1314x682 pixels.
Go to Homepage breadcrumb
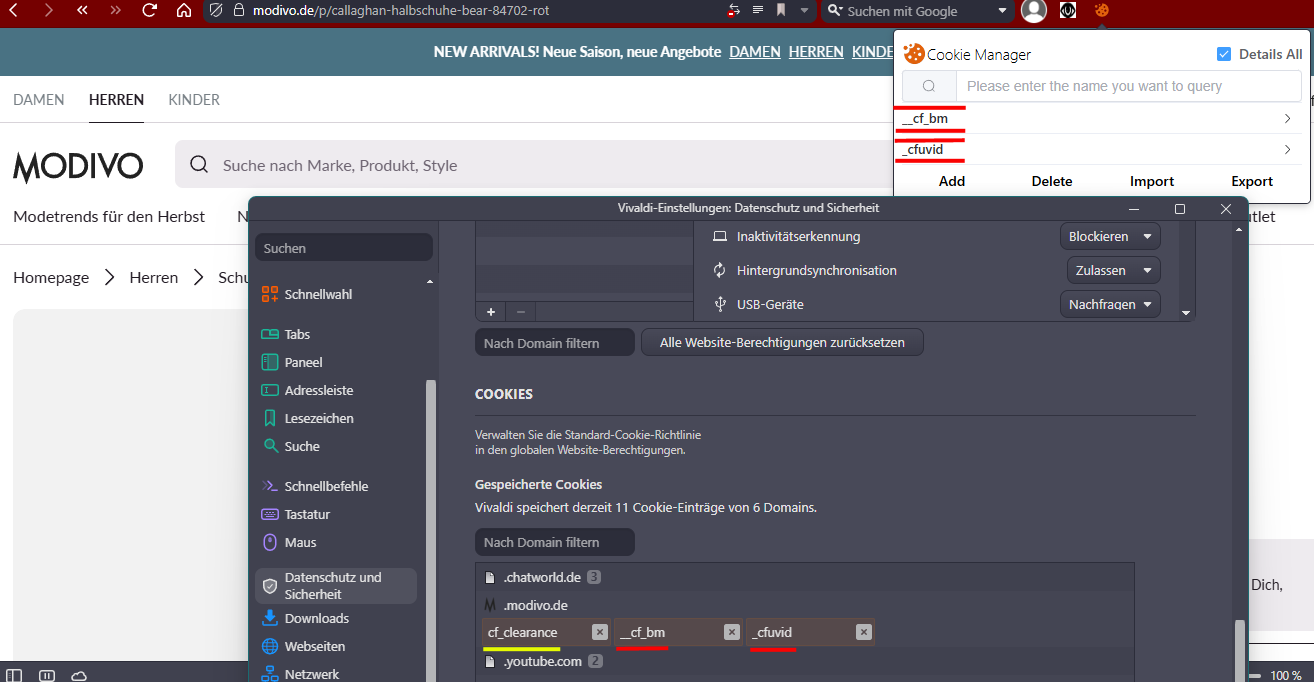click(x=51, y=277)
